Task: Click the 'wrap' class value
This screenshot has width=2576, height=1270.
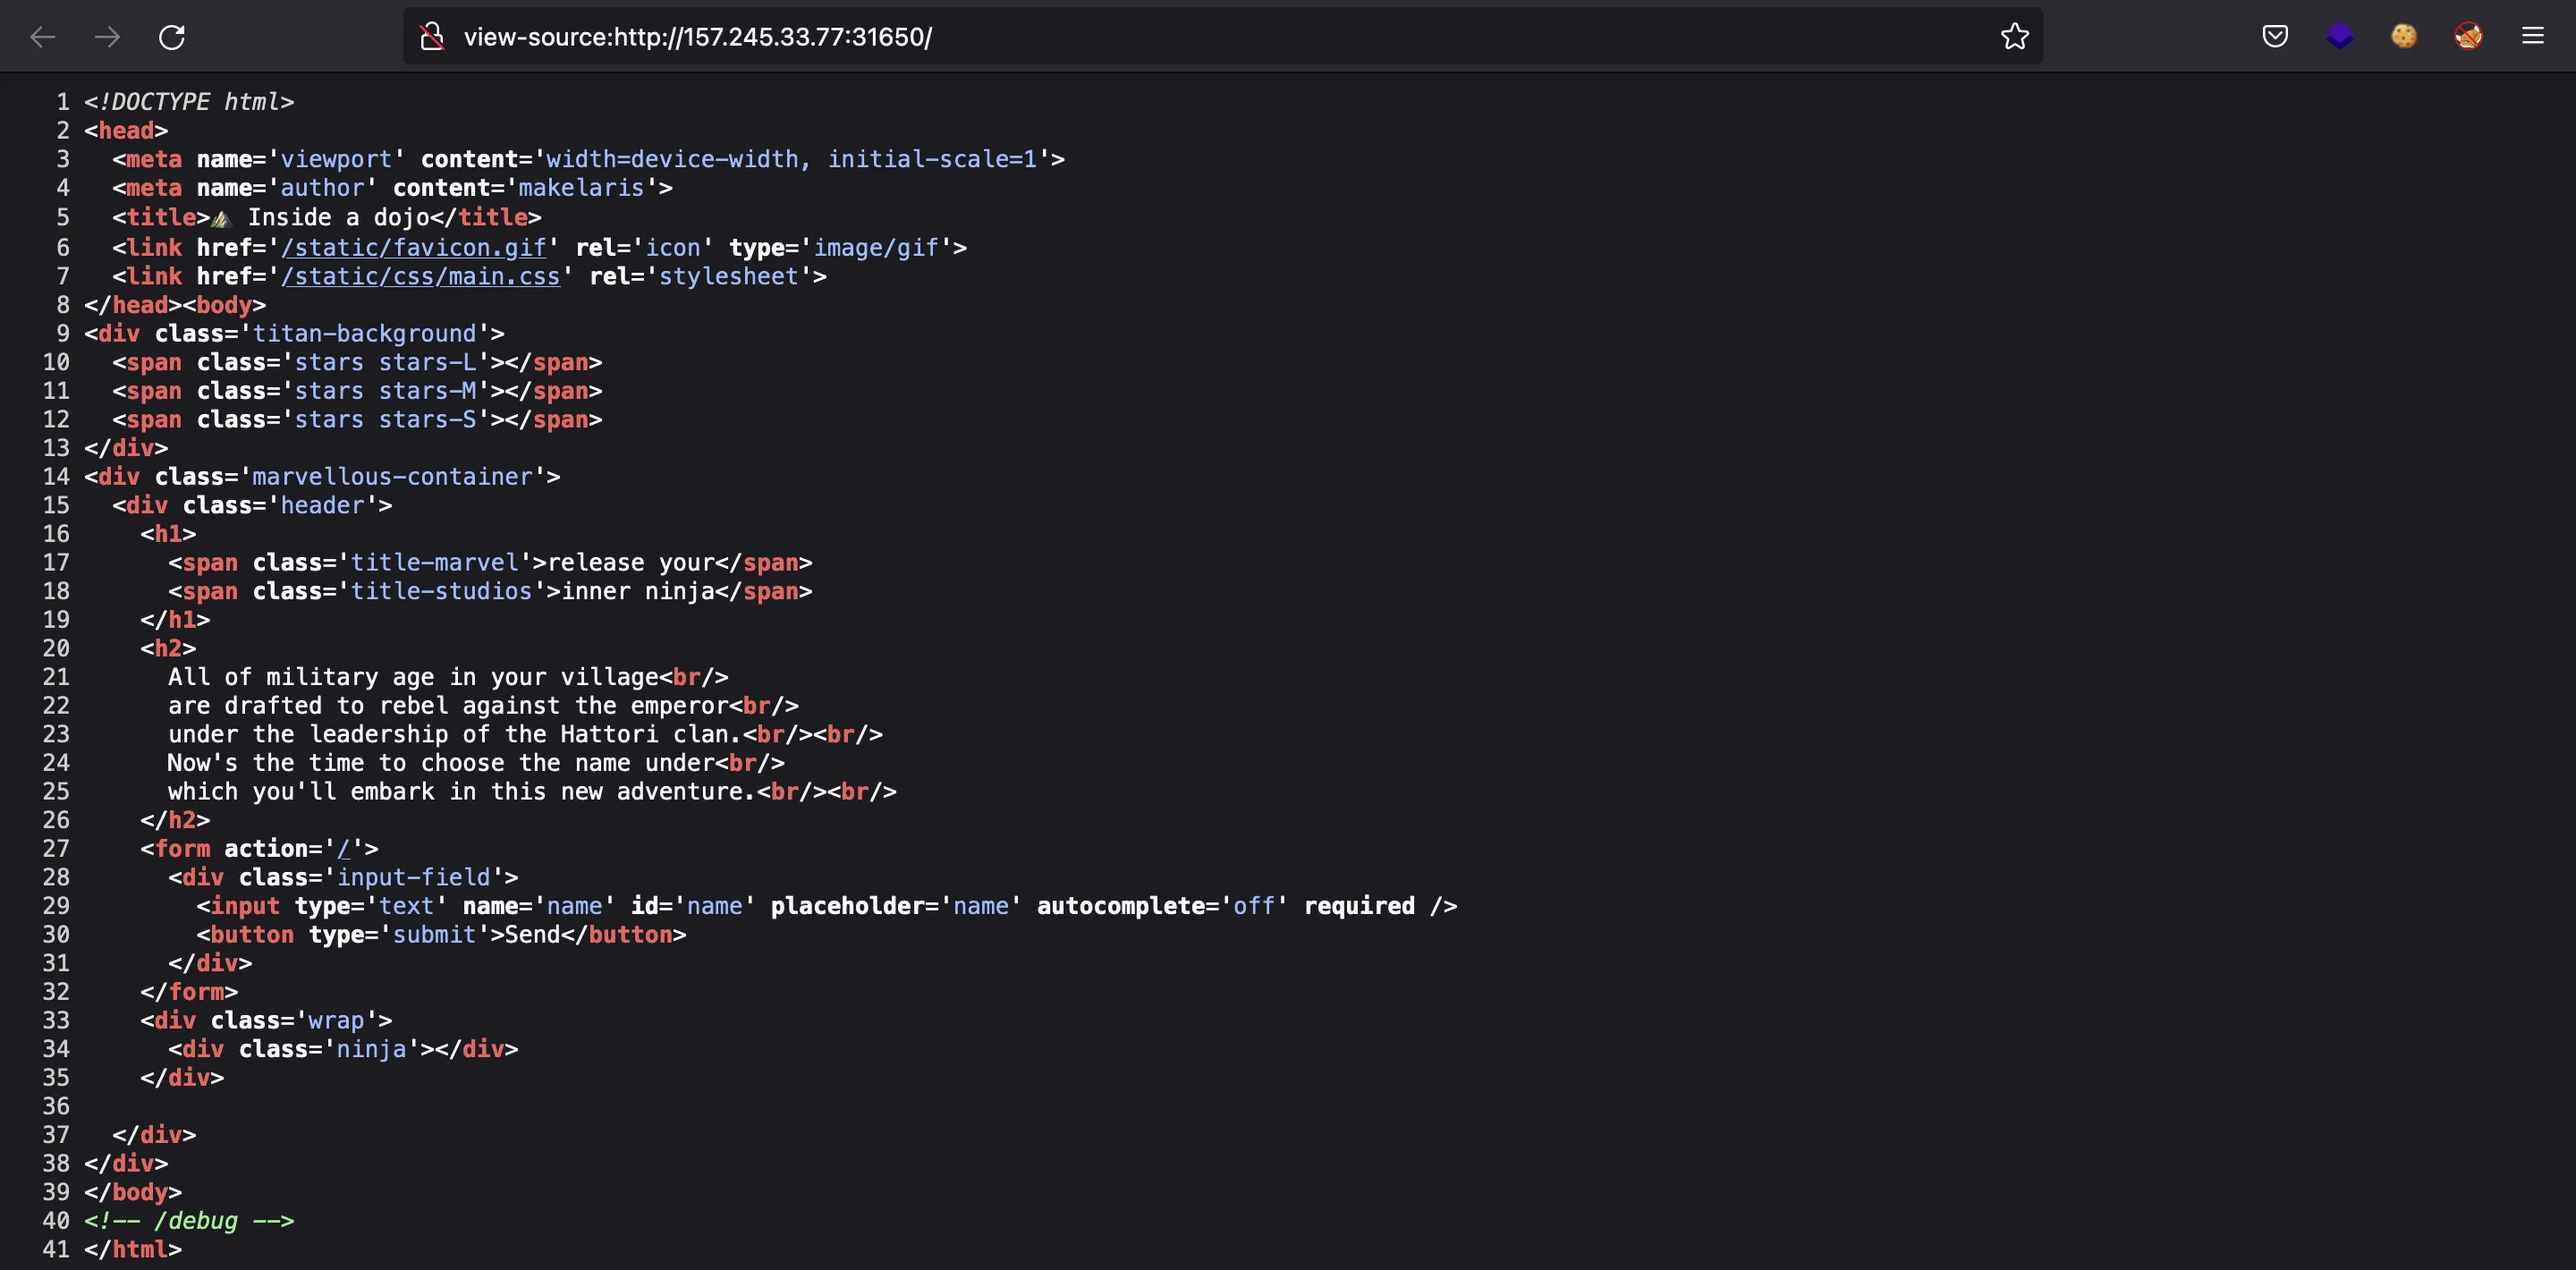Action: click(336, 1020)
